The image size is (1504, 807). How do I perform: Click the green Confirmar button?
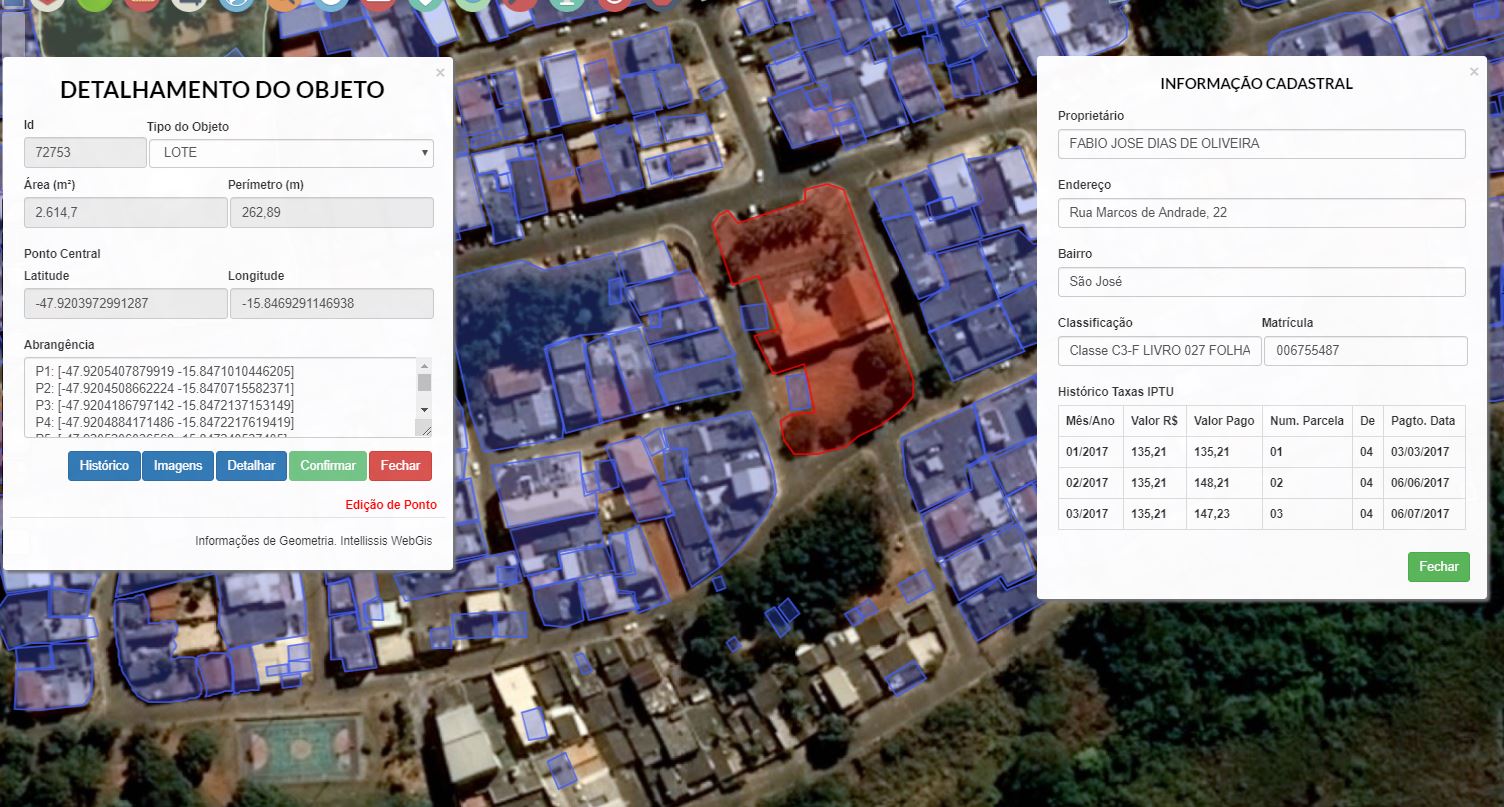327,466
